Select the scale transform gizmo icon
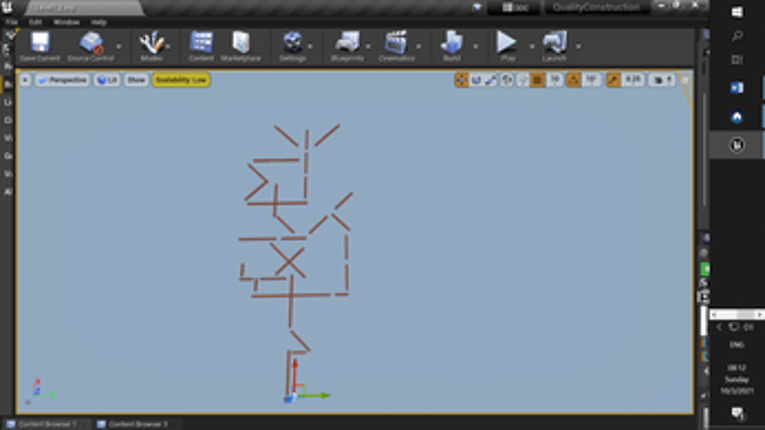765x430 pixels. click(491, 80)
